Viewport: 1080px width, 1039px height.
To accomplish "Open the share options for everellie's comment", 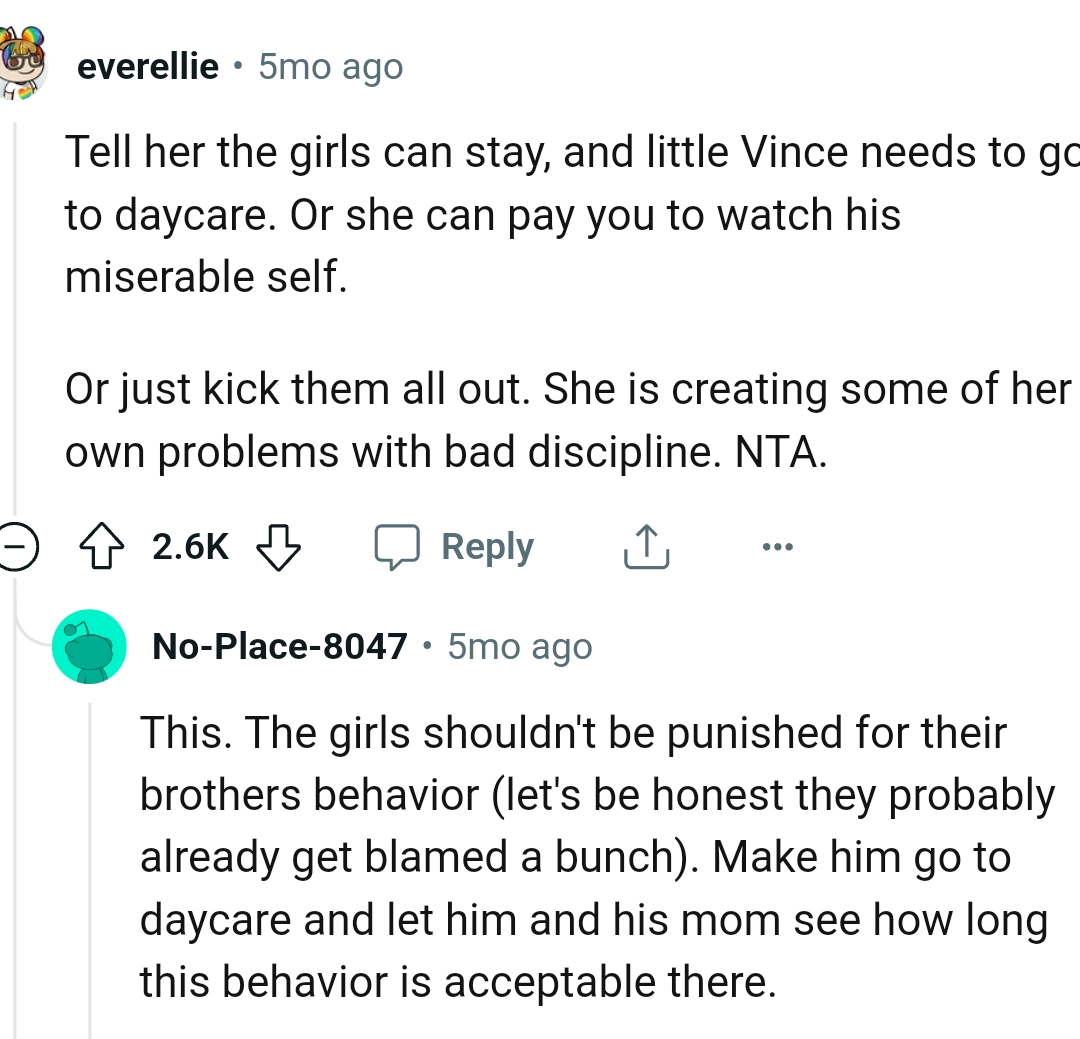I will point(646,546).
